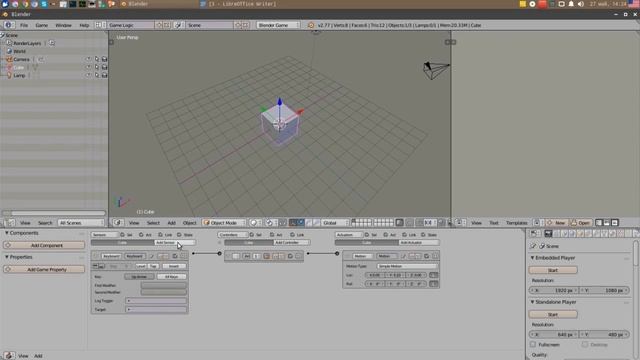
Task: Open the Help menu
Action: tap(84, 25)
